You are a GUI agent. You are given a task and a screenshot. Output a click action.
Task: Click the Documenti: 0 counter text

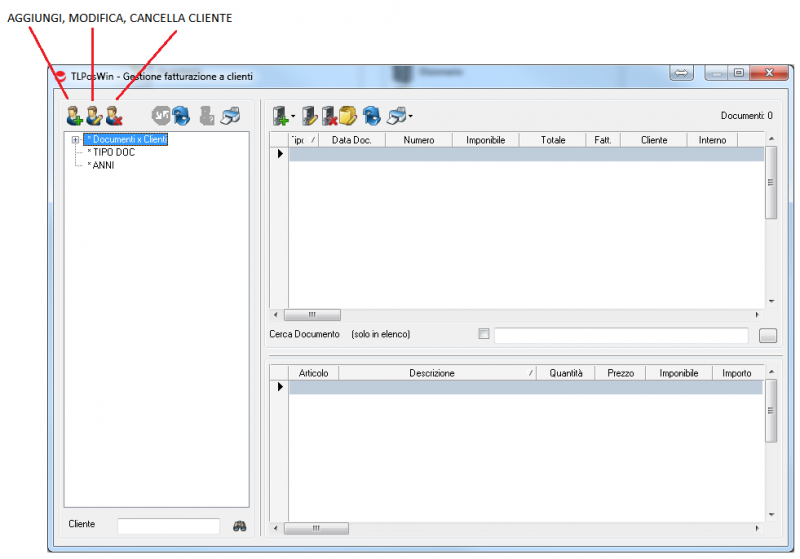pos(746,116)
